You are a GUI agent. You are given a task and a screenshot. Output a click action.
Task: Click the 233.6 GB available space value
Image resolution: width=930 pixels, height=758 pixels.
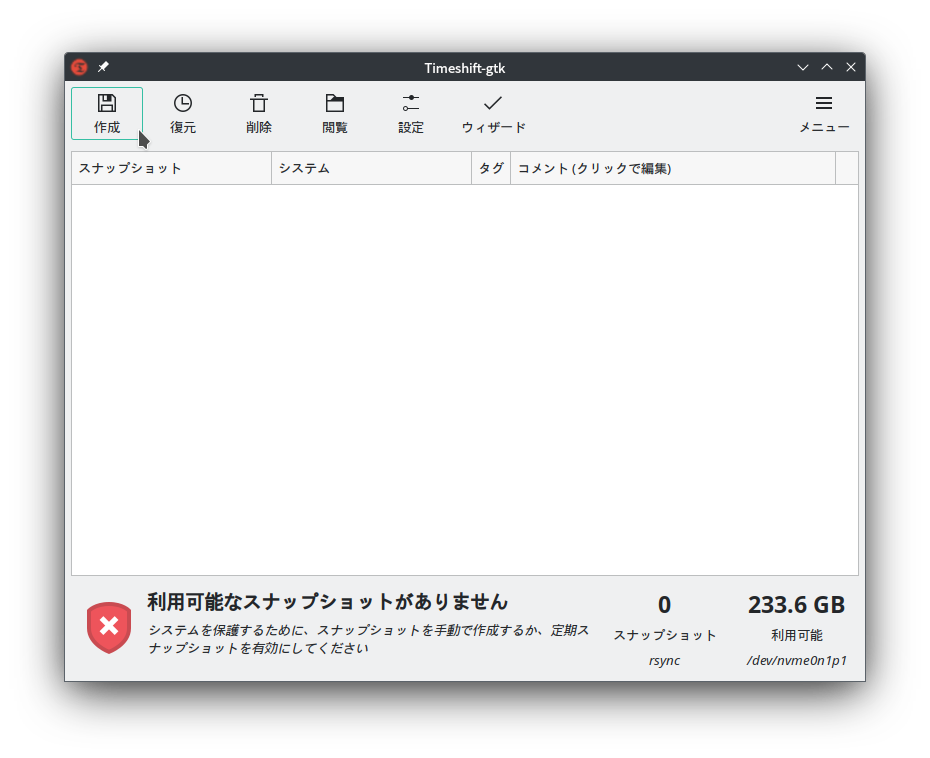(796, 605)
